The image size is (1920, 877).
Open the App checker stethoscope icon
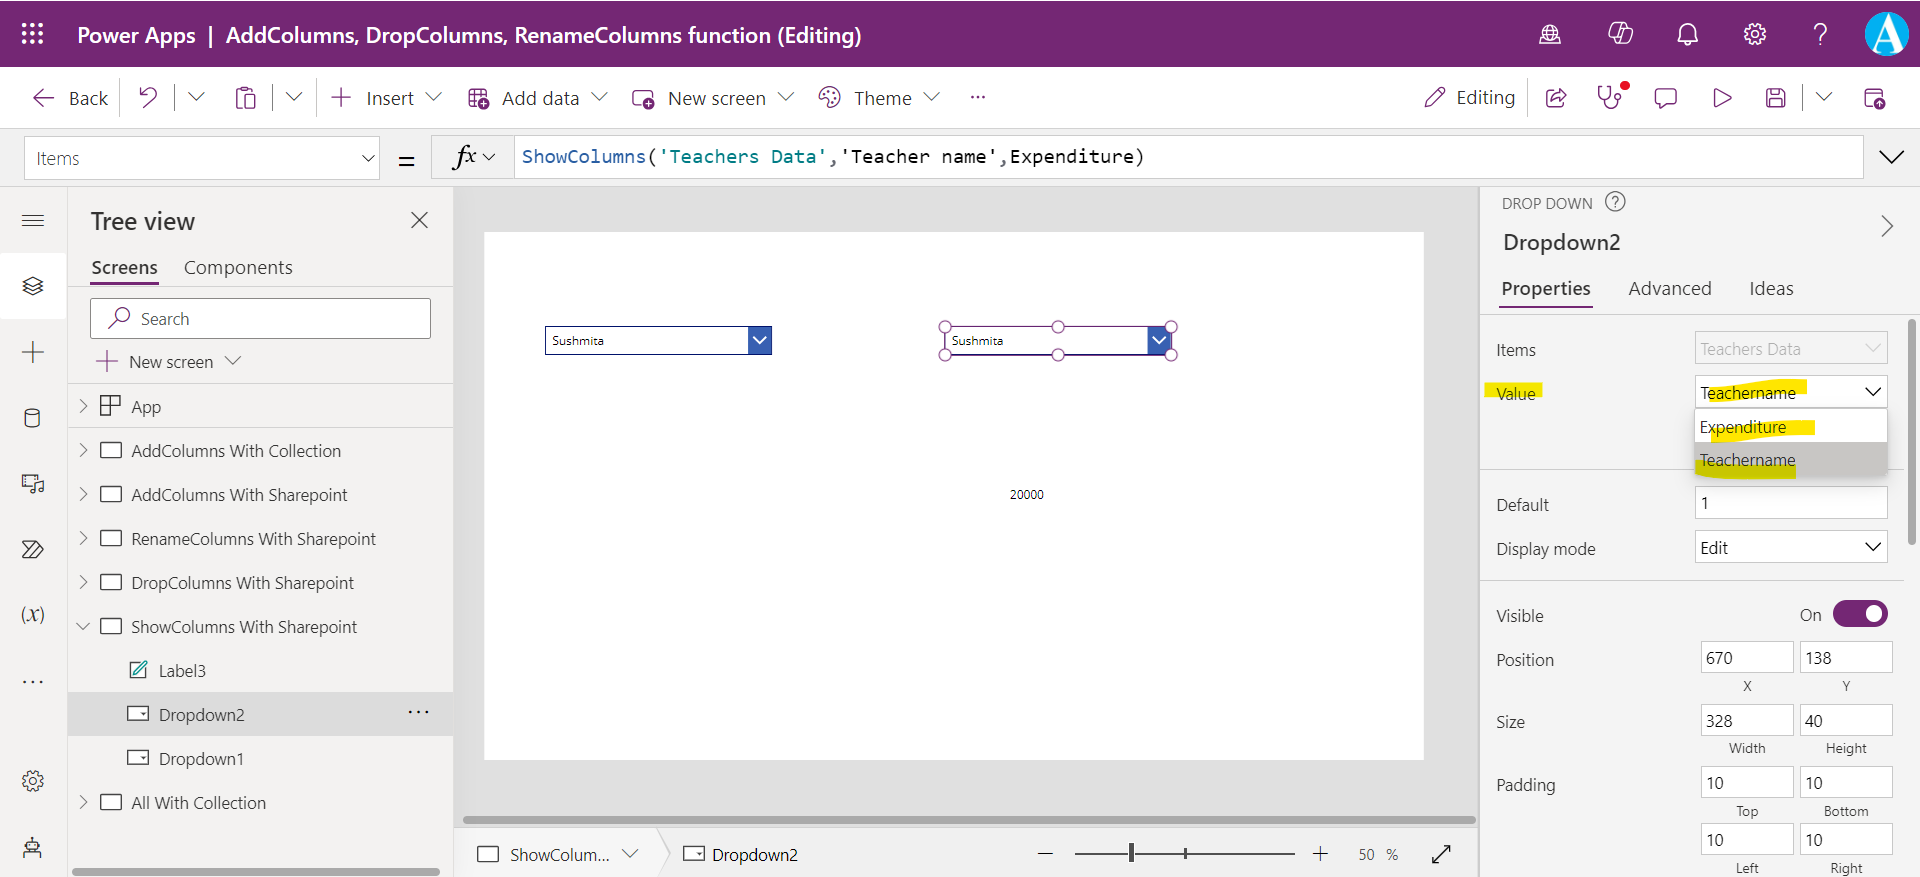pos(1610,98)
